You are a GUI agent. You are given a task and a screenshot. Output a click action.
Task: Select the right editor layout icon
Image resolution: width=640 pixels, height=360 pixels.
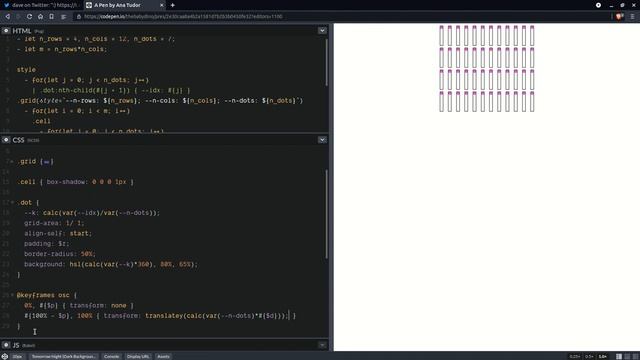pyautogui.click(x=636, y=356)
